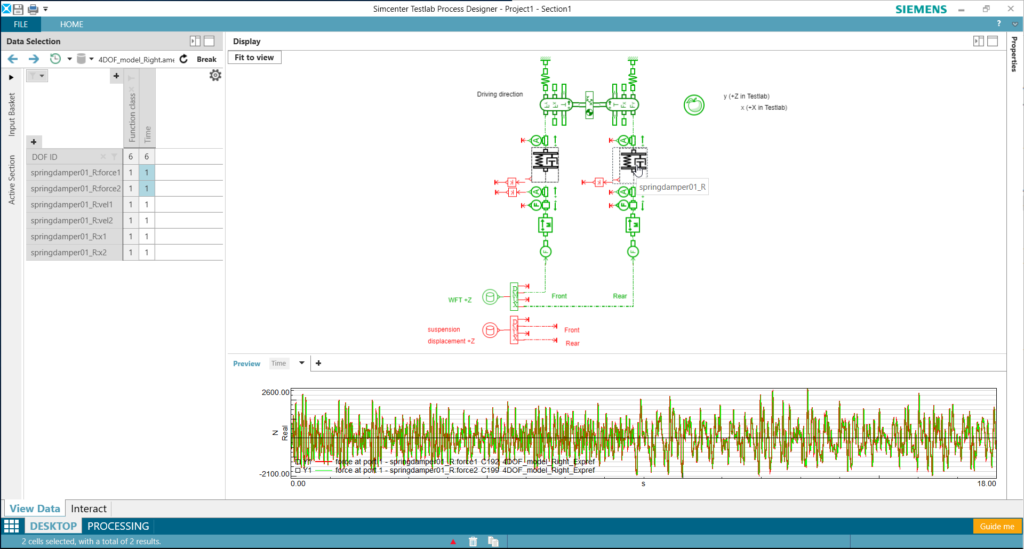The image size is (1024, 549).
Task: Click the history clock icon
Action: tap(56, 59)
